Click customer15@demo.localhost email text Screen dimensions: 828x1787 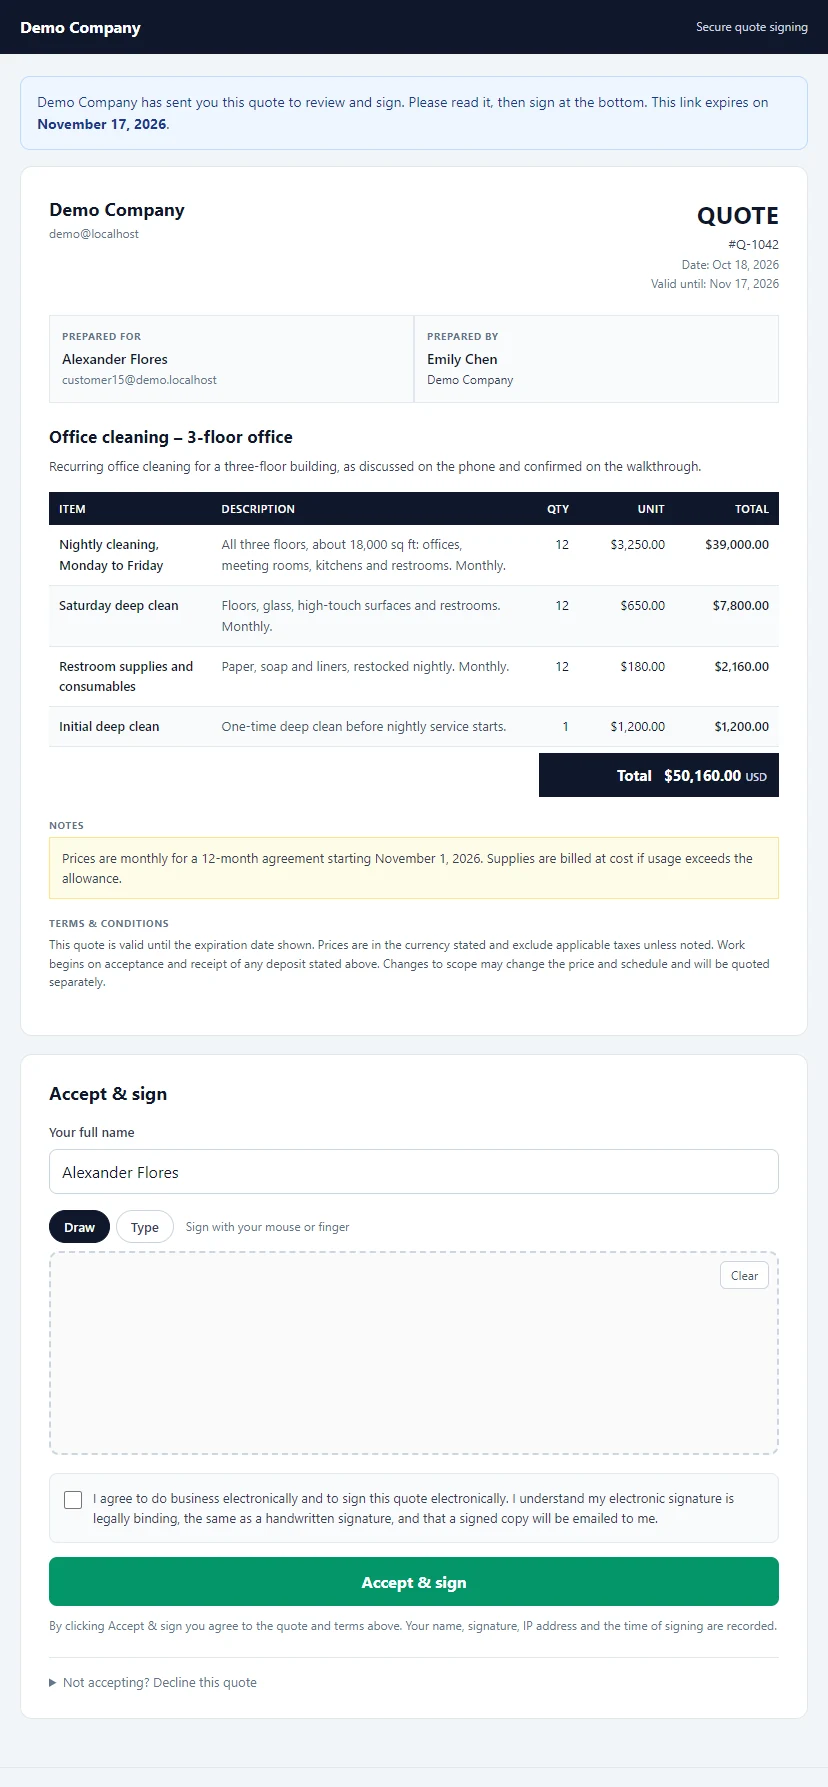coord(139,380)
